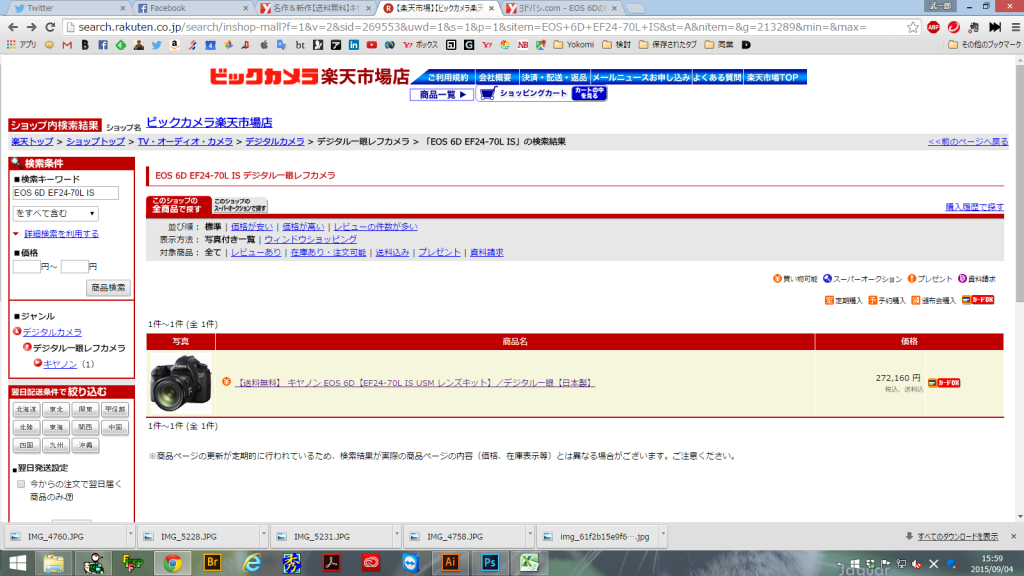1024x576 pixels.
Task: Open the Gmail bookmark icon
Action: coord(67,45)
